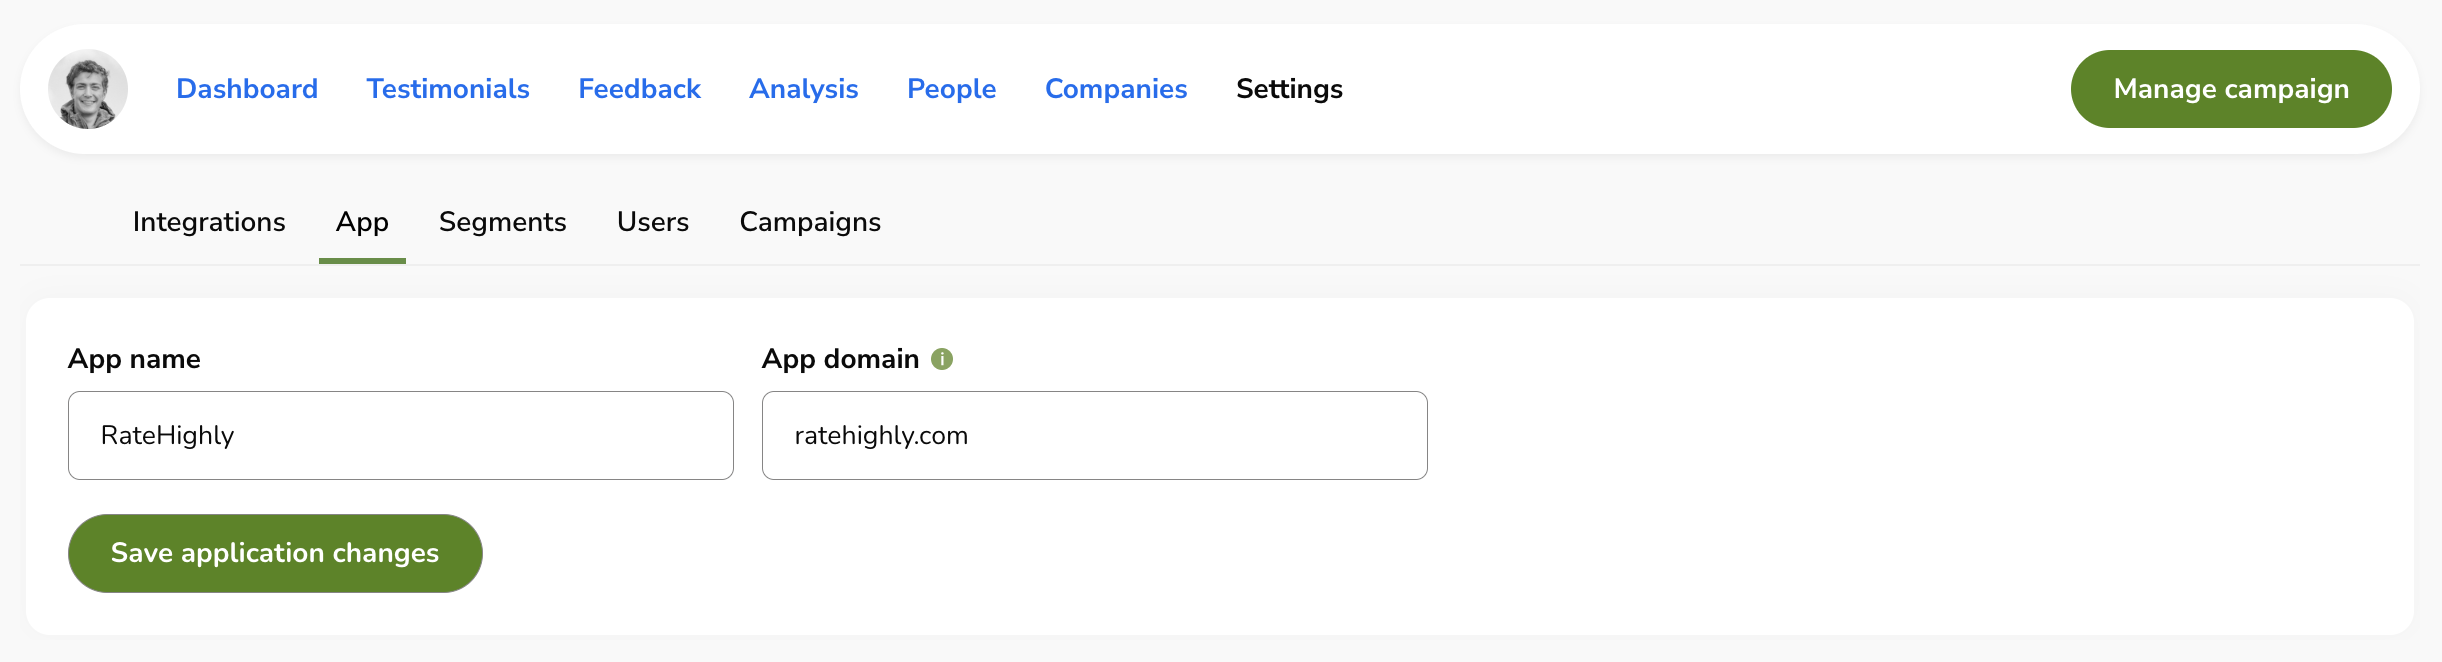
Task: Click the profile avatar photo
Action: [89, 89]
